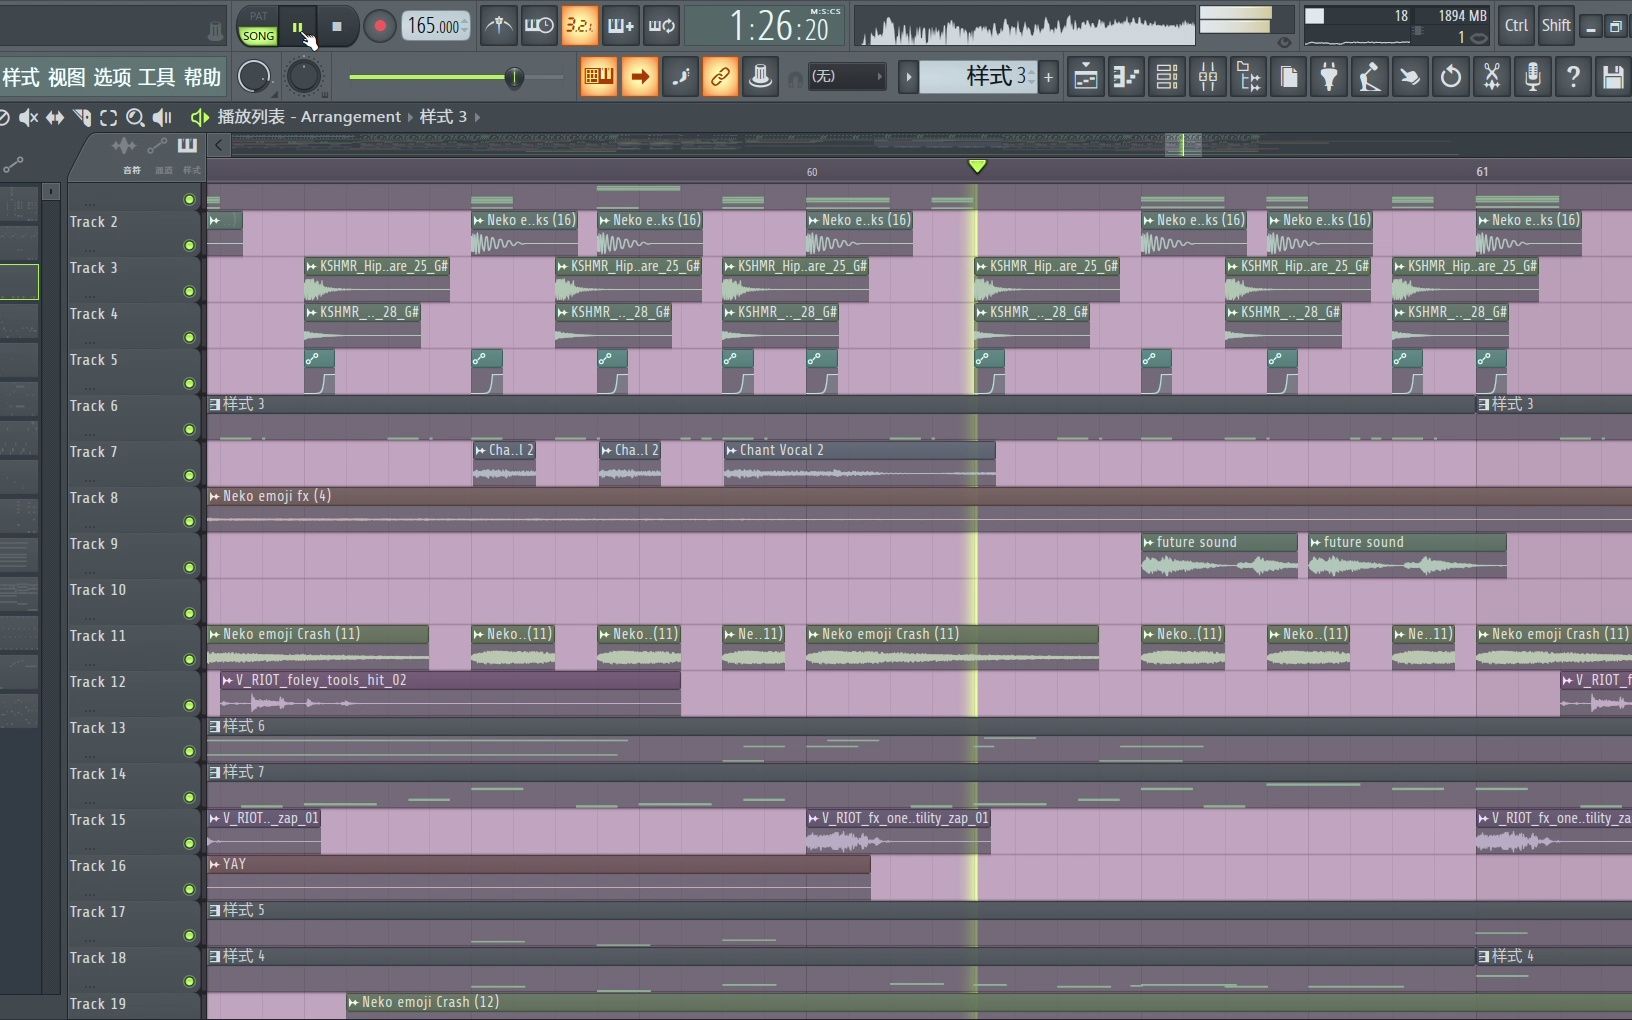Open the Mixer window icon

tap(1208, 77)
